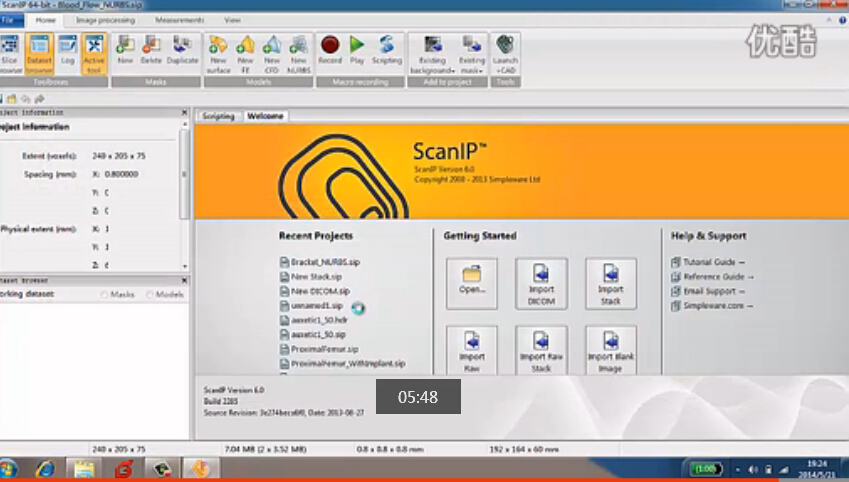This screenshot has width=849, height=482.
Task: Switch to Image processing ribbon tab
Action: (105, 20)
